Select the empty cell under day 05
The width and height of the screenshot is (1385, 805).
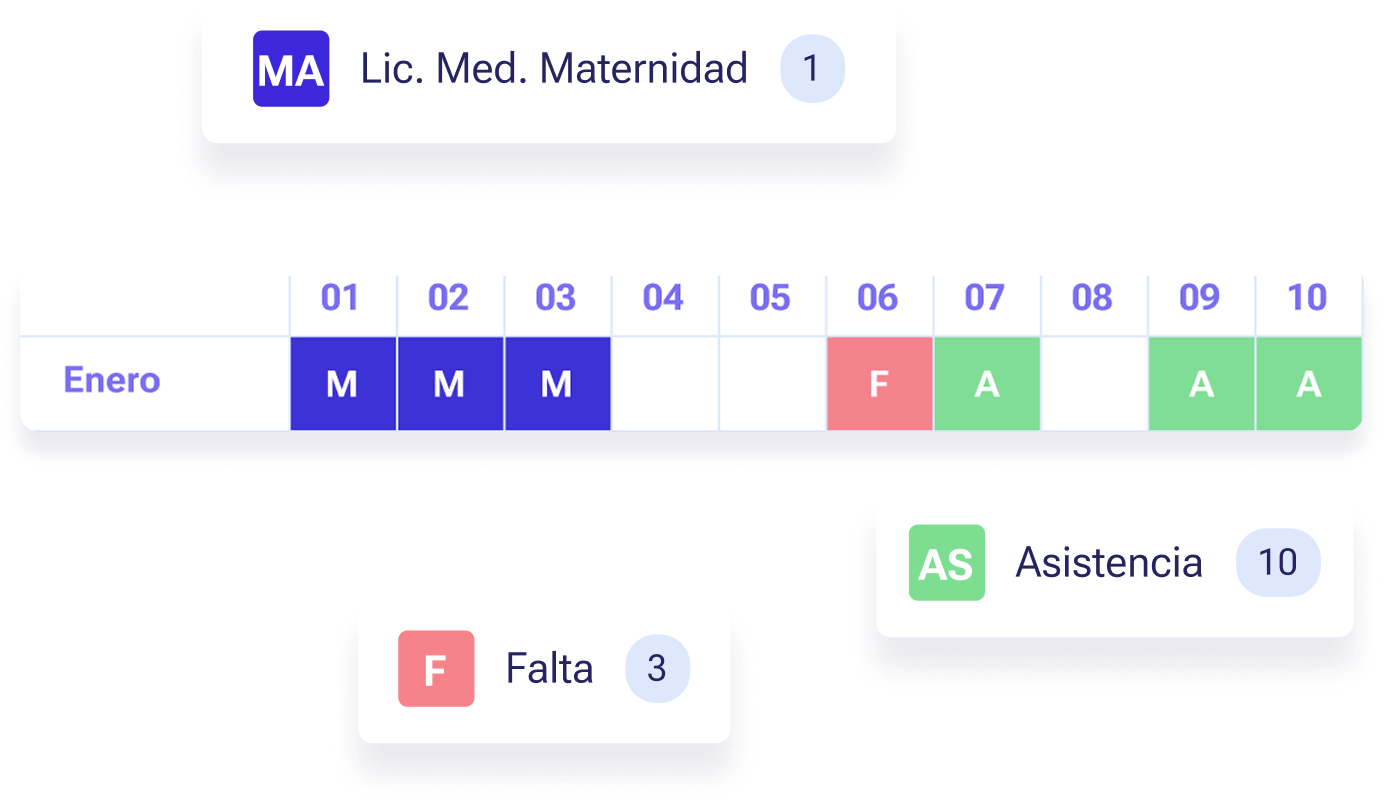[x=771, y=384]
